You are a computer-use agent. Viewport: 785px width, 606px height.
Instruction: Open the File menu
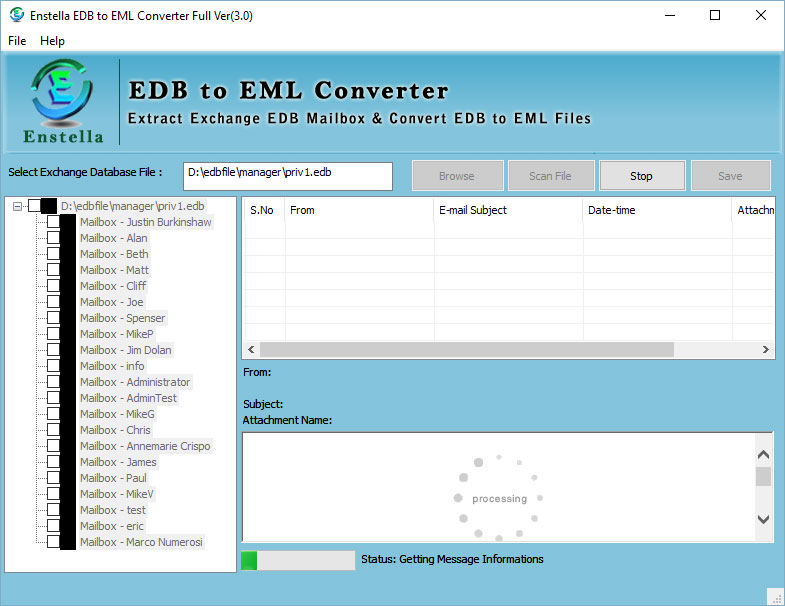tap(17, 41)
